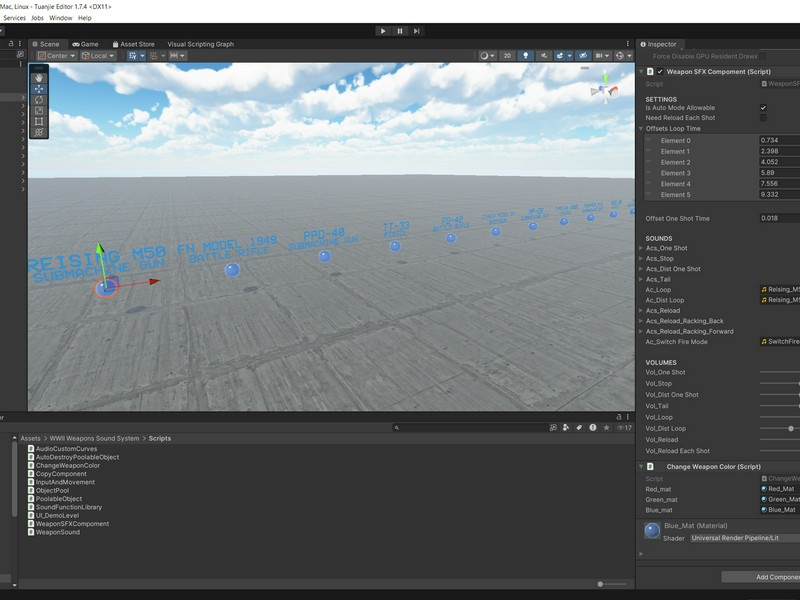Switch to the Scene tab
Screen dimensions: 800x600
click(46, 44)
